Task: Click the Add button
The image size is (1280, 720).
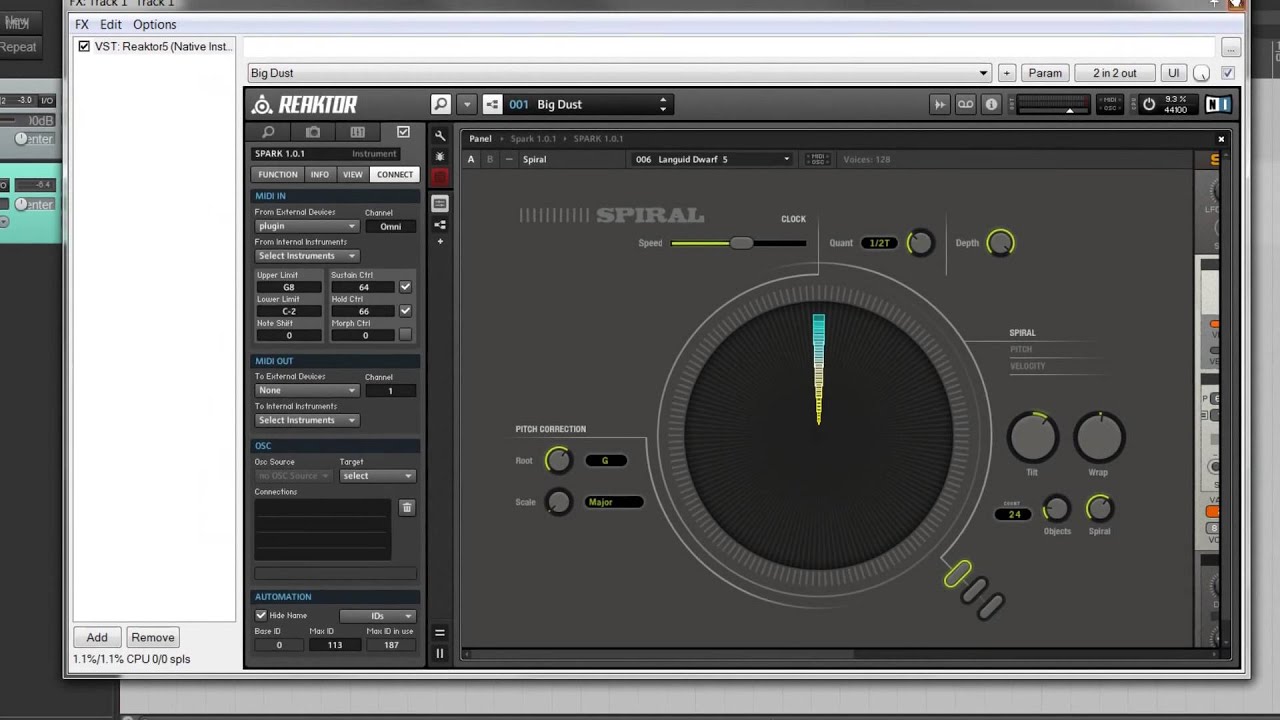Action: pos(97,637)
